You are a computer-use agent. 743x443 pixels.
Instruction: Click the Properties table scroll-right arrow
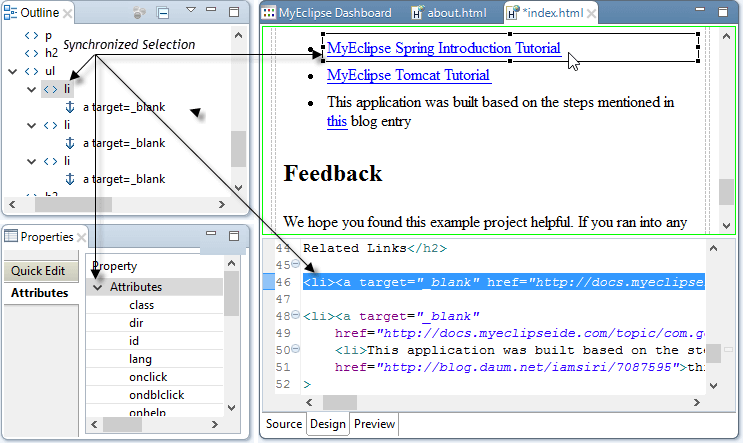tap(215, 425)
